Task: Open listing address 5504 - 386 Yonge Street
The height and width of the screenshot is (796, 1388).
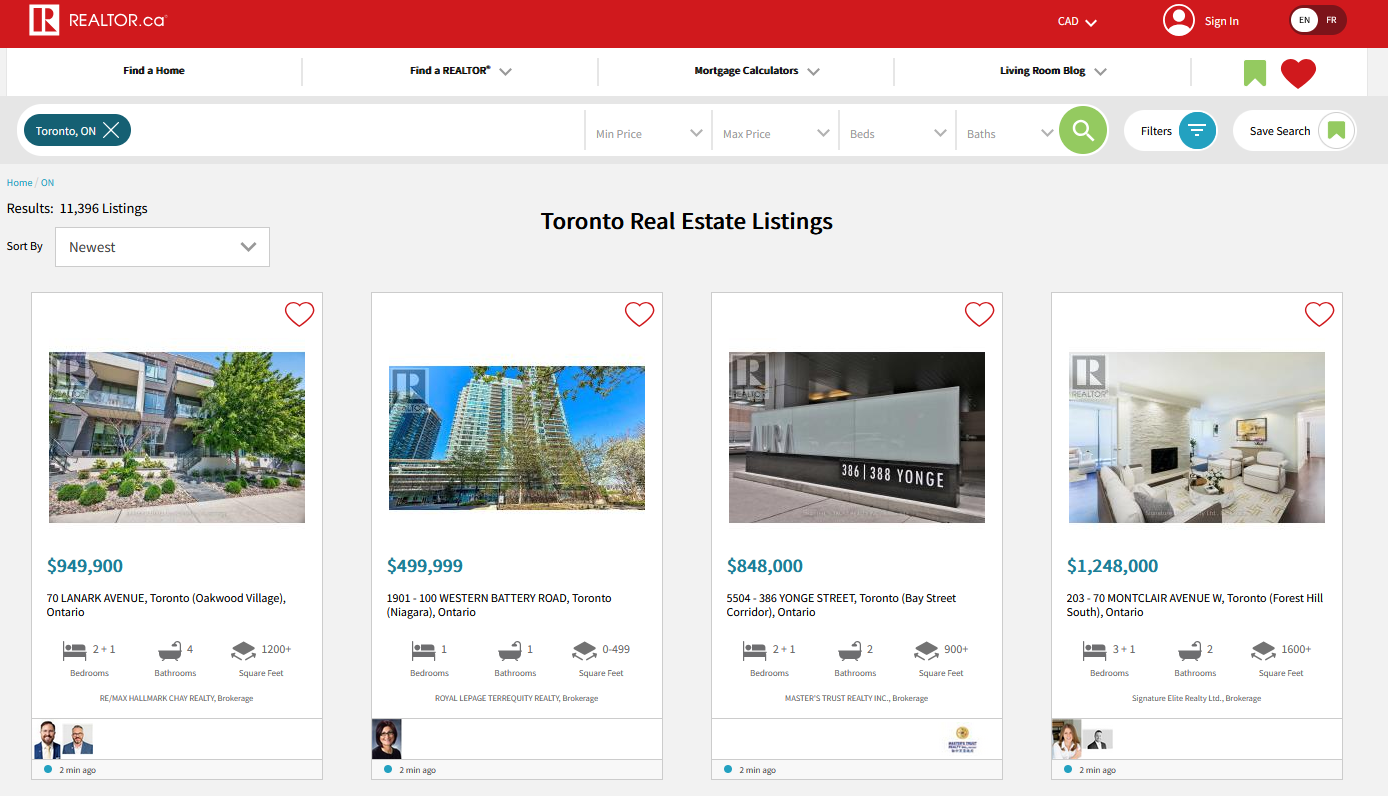Action: 841,605
